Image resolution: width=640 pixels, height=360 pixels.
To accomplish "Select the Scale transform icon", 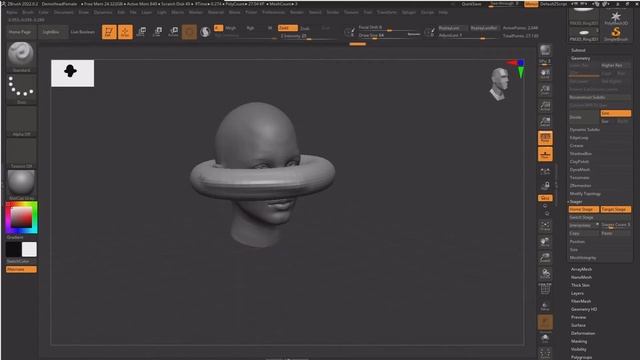I will 158,32.
